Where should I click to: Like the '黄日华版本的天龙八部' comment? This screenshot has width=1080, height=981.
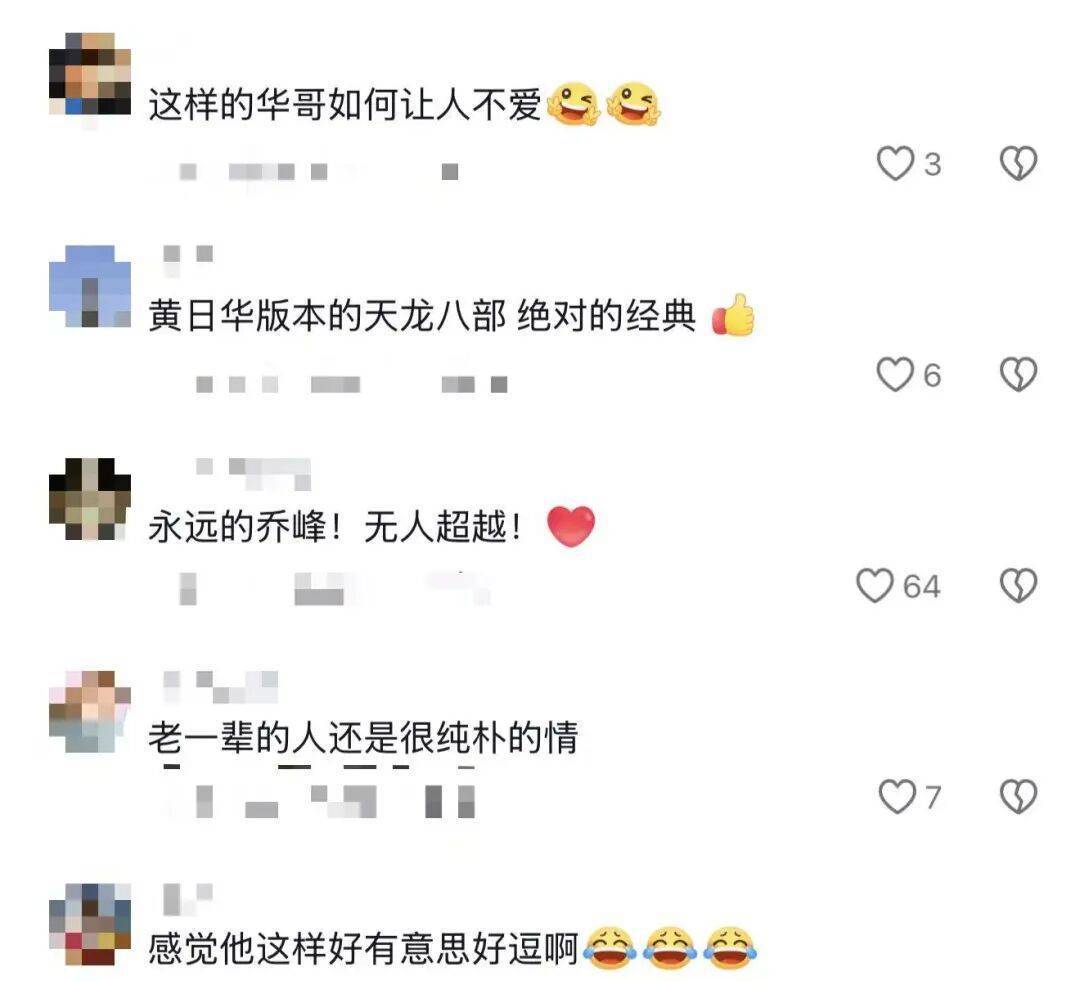[895, 375]
